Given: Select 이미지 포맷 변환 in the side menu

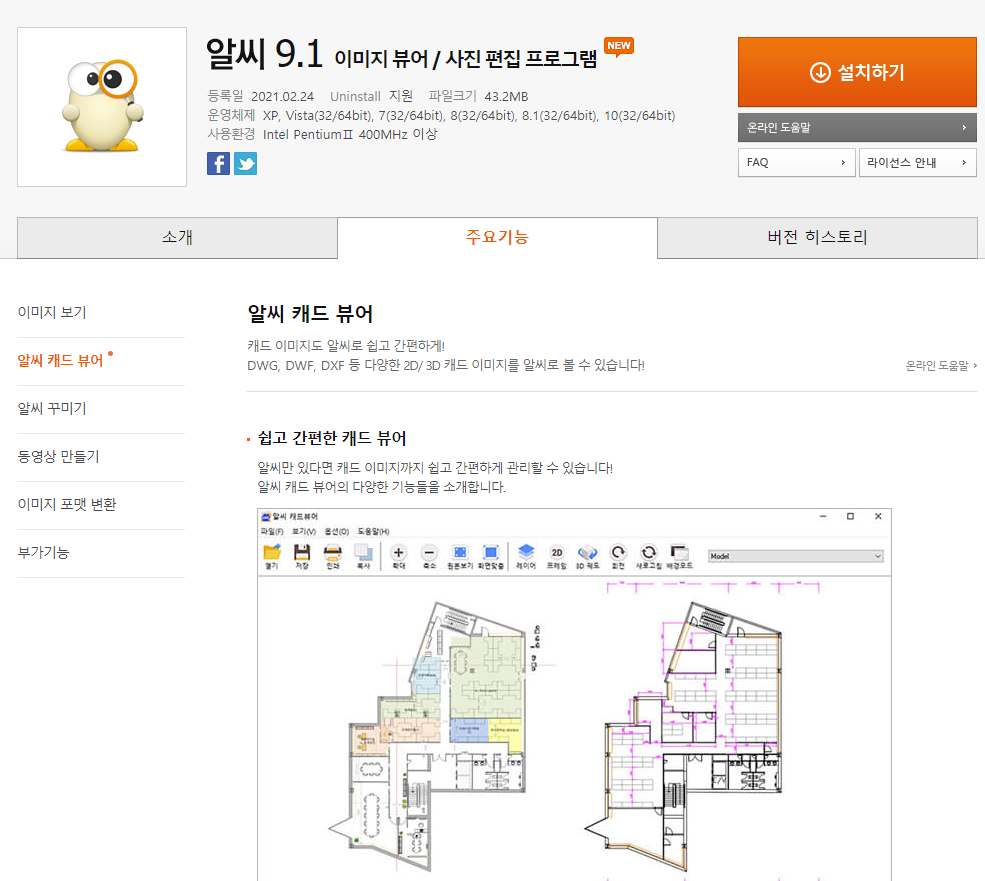Looking at the screenshot, I should point(67,505).
